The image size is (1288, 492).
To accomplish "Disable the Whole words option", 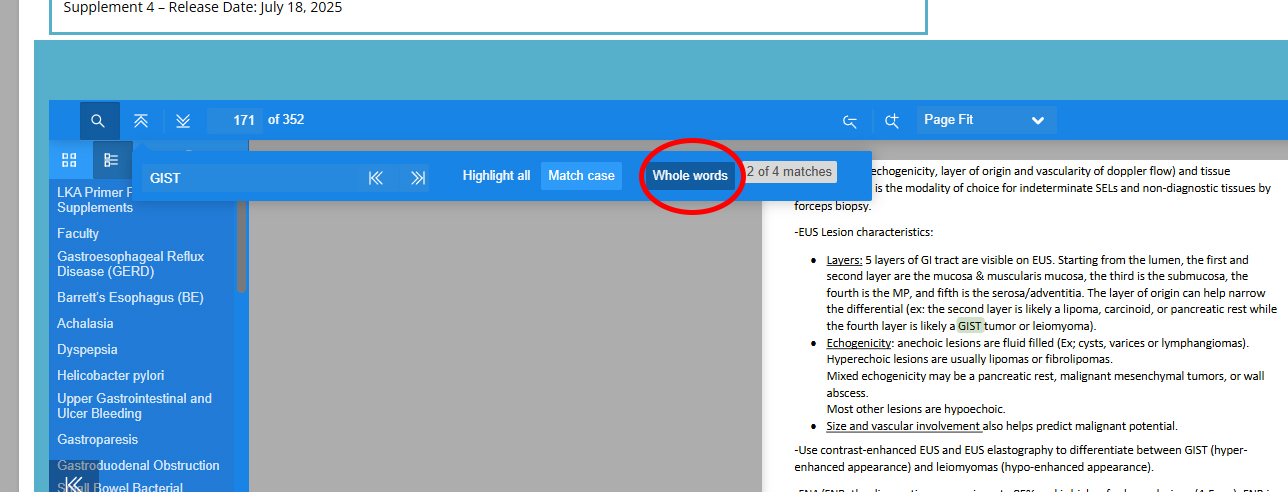I will pyautogui.click(x=690, y=176).
